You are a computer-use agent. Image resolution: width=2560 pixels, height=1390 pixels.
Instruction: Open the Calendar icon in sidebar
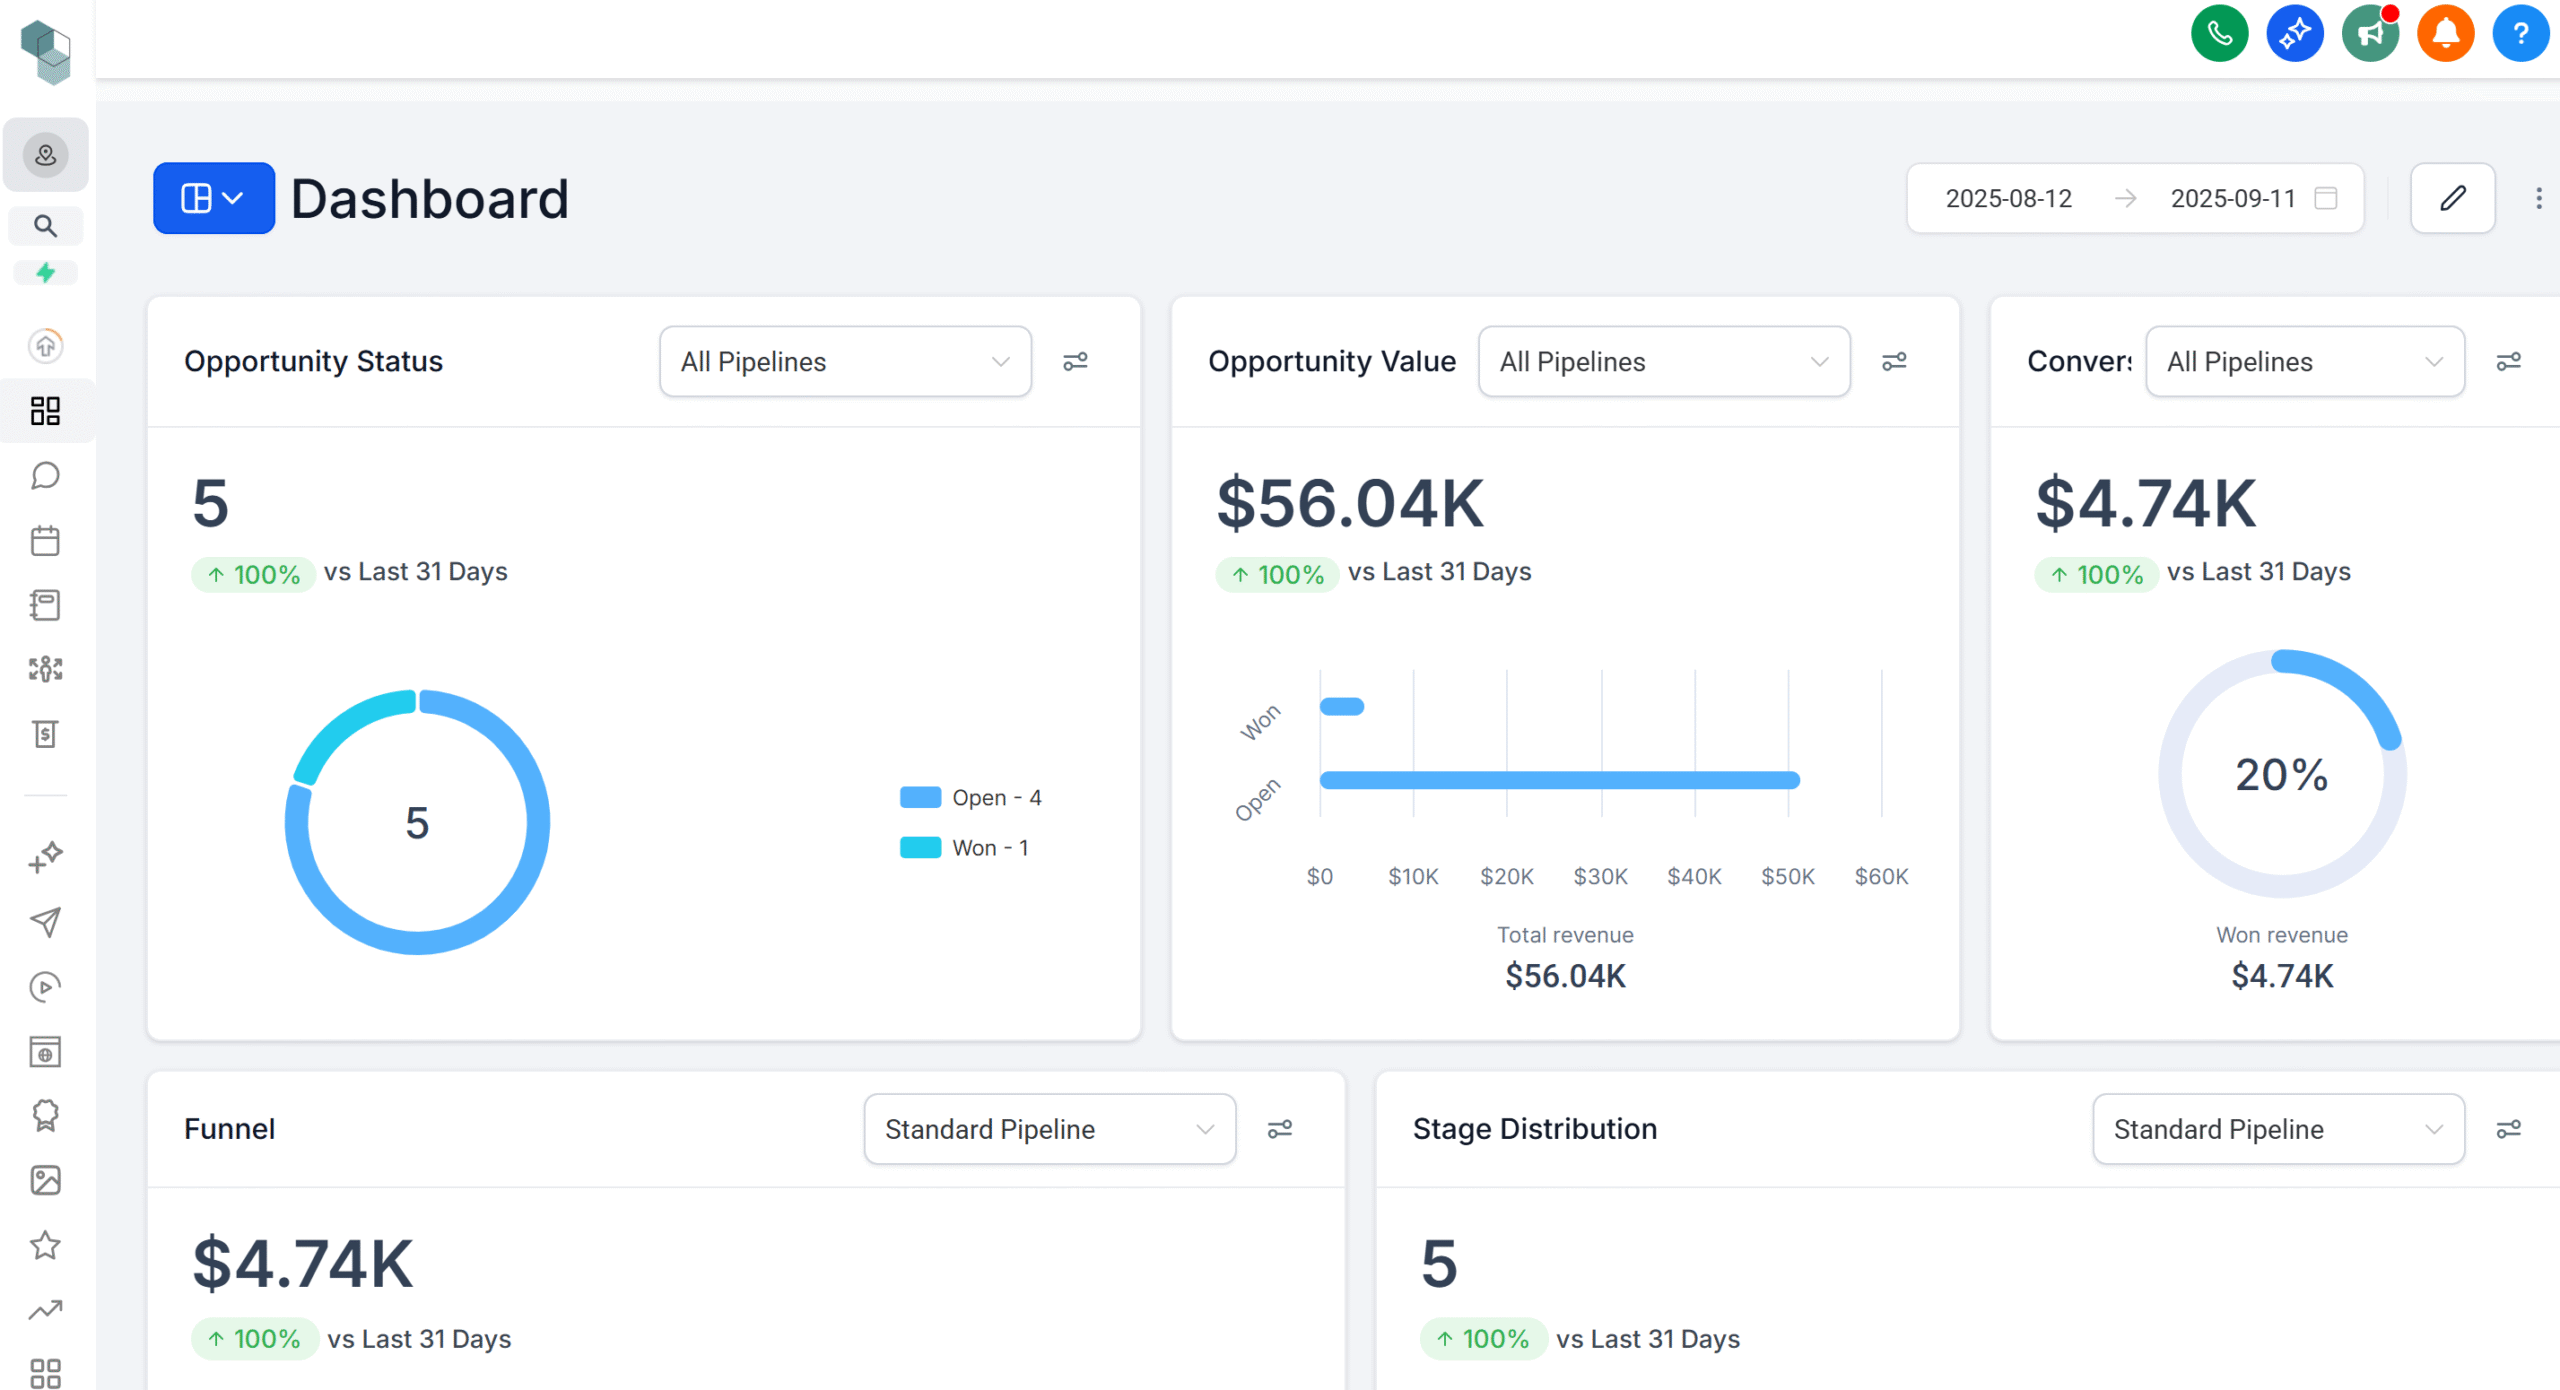tap(45, 541)
